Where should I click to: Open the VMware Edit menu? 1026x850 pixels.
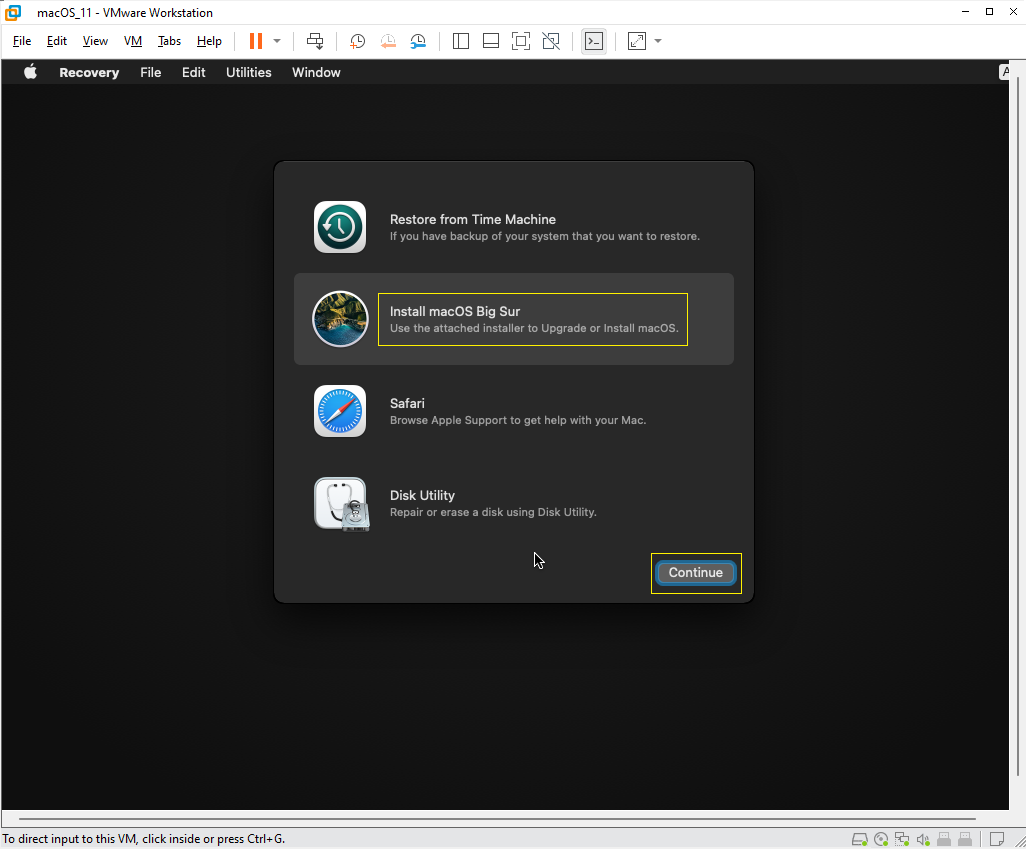(57, 41)
